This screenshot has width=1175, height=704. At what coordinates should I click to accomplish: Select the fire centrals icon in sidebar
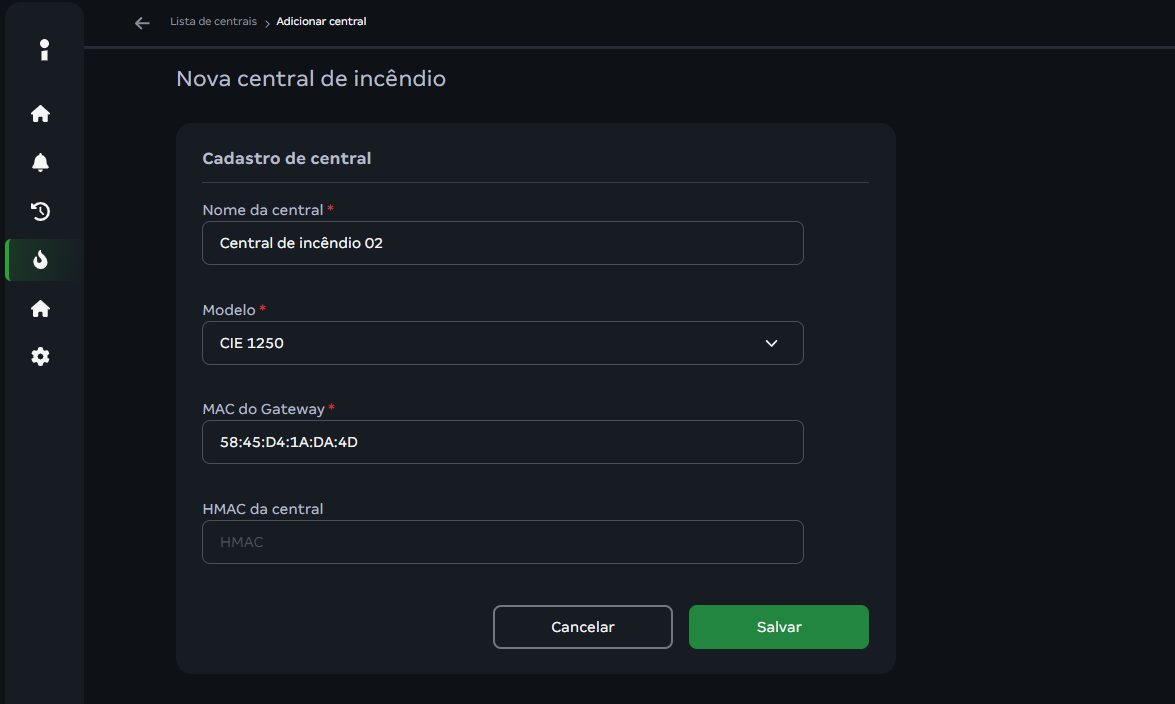(41, 260)
